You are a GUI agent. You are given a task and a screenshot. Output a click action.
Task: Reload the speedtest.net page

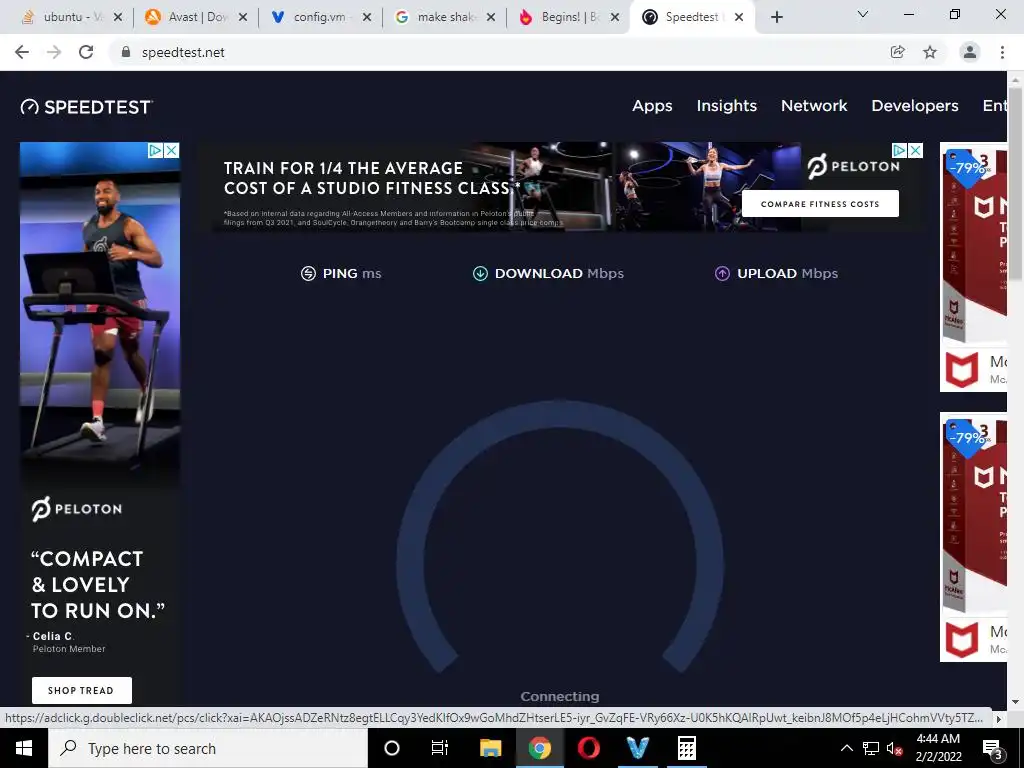[86, 52]
